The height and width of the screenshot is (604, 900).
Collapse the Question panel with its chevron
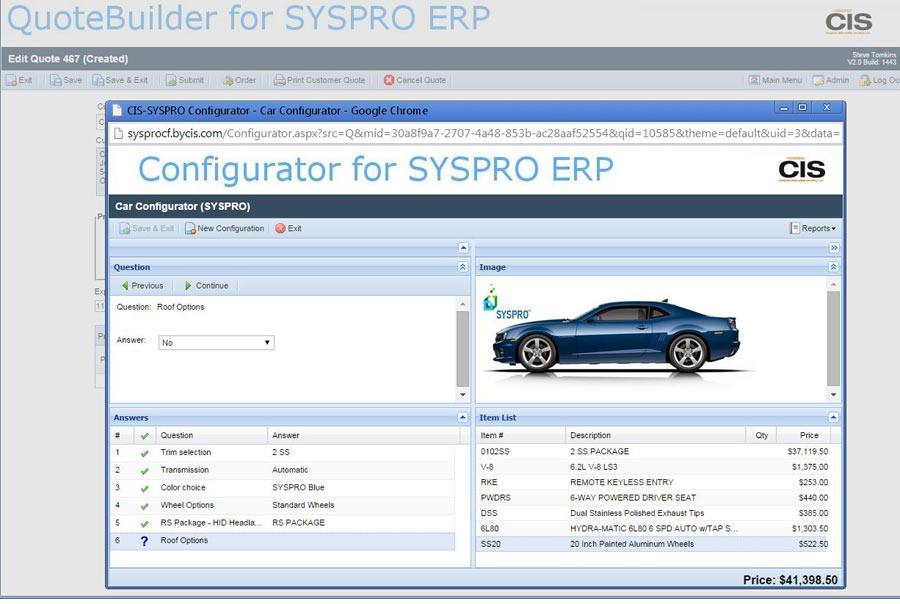pyautogui.click(x=460, y=267)
